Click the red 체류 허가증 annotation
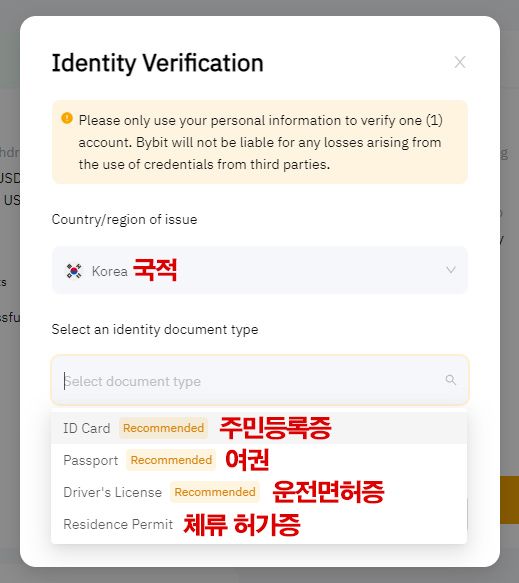Image resolution: width=519 pixels, height=583 pixels. pos(242,524)
